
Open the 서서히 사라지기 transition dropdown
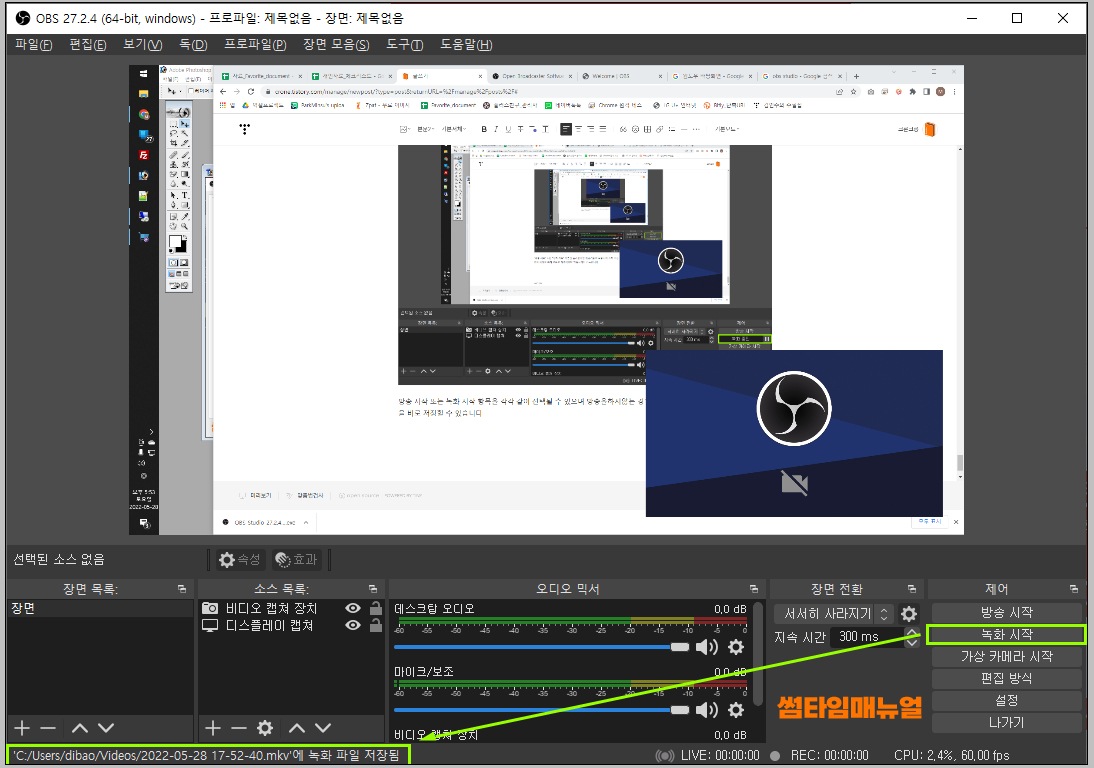pos(834,614)
